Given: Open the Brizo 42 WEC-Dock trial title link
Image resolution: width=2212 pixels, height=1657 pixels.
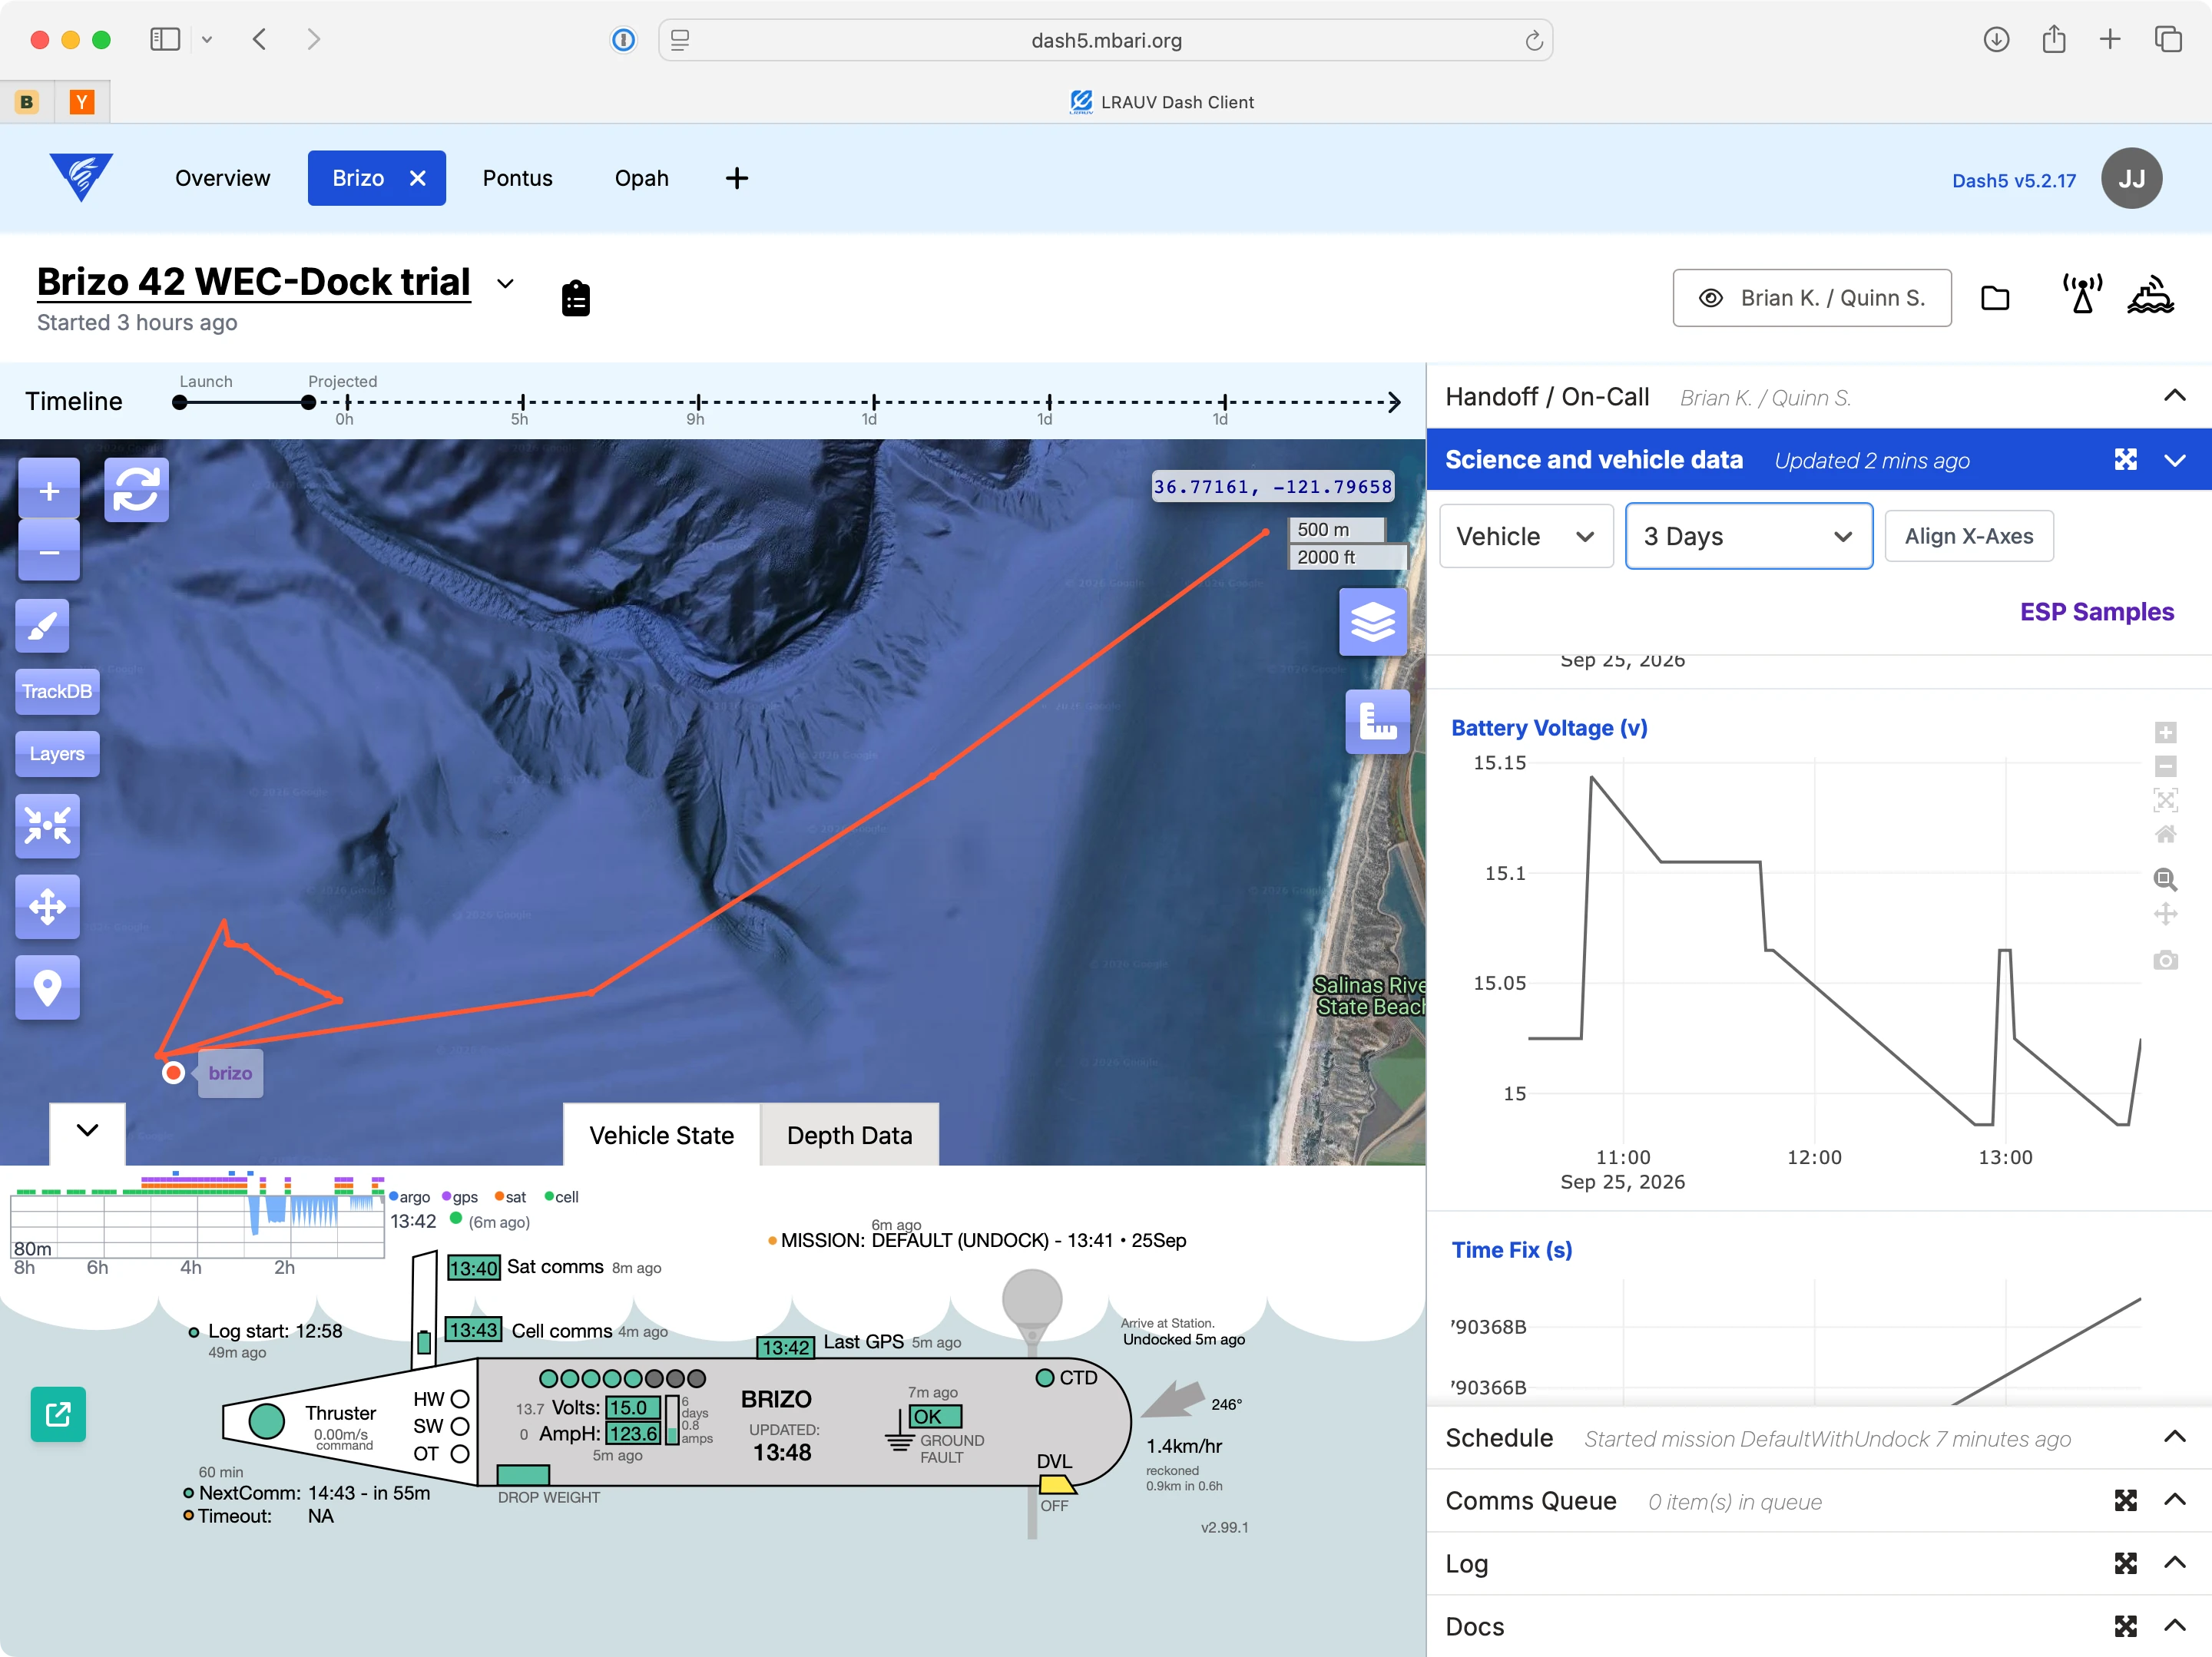Looking at the screenshot, I should [253, 282].
